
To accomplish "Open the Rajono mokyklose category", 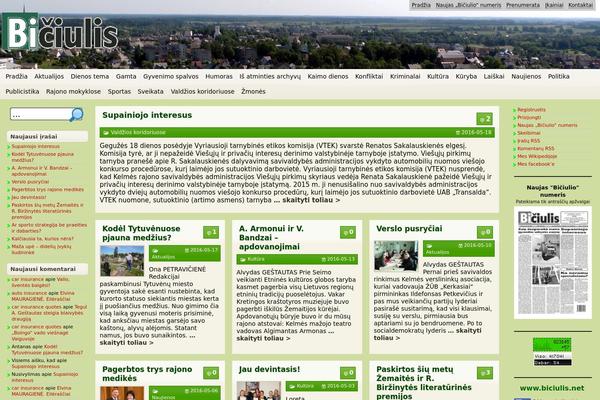I will coord(73,91).
